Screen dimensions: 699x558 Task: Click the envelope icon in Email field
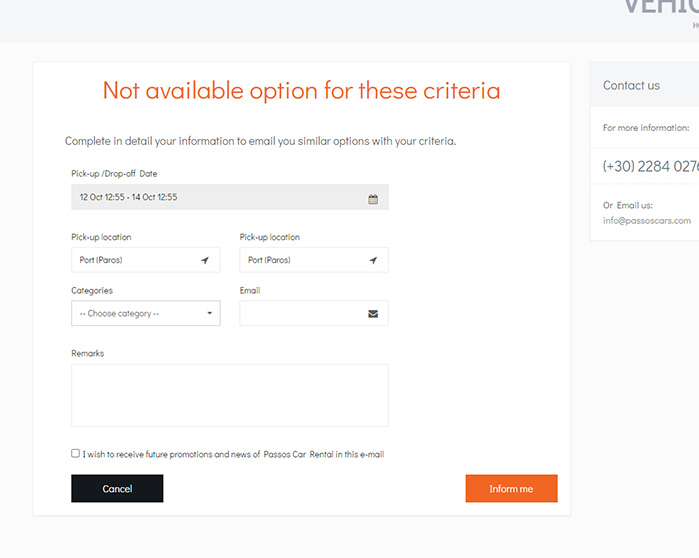tap(373, 314)
